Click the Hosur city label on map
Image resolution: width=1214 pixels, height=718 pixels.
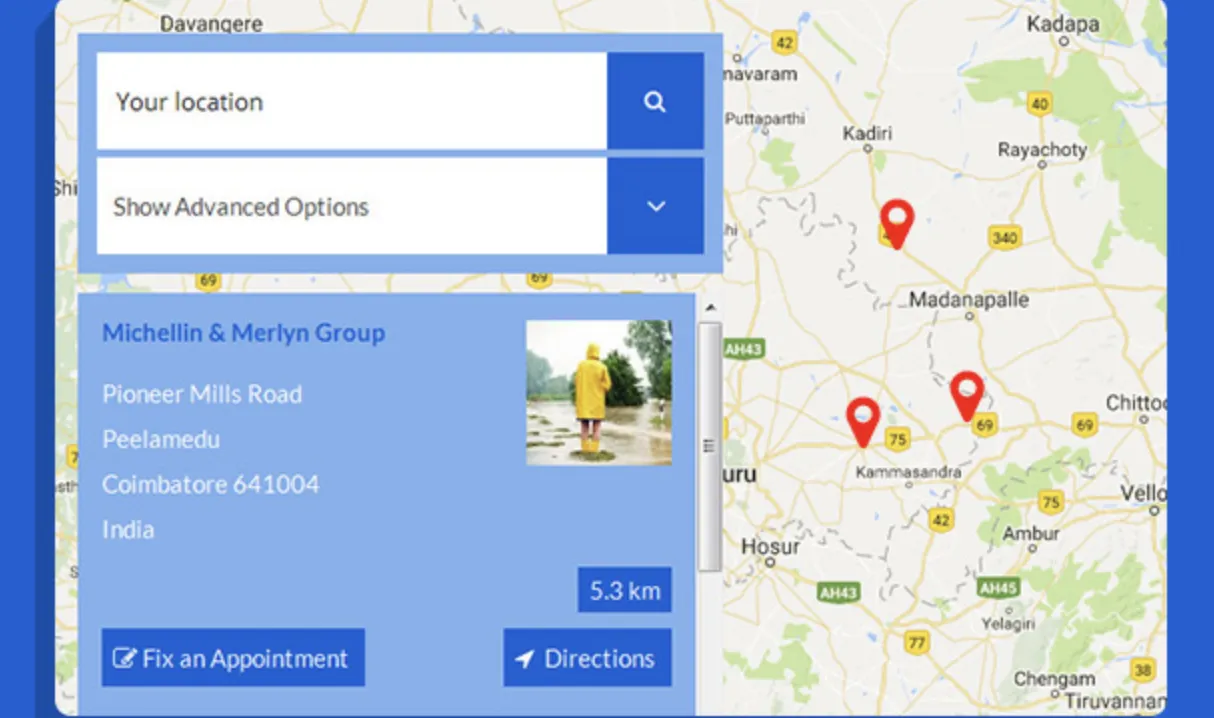tap(770, 547)
